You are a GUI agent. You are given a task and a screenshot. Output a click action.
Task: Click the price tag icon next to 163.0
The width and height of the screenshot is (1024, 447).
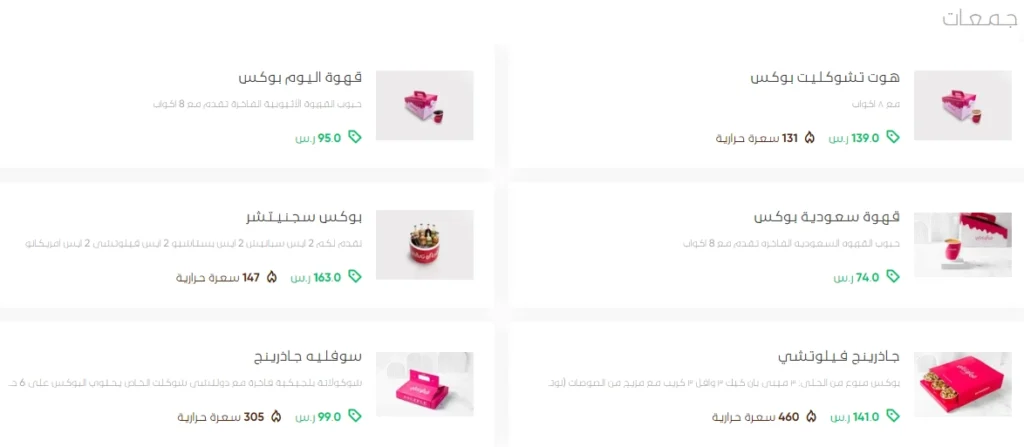coord(355,276)
